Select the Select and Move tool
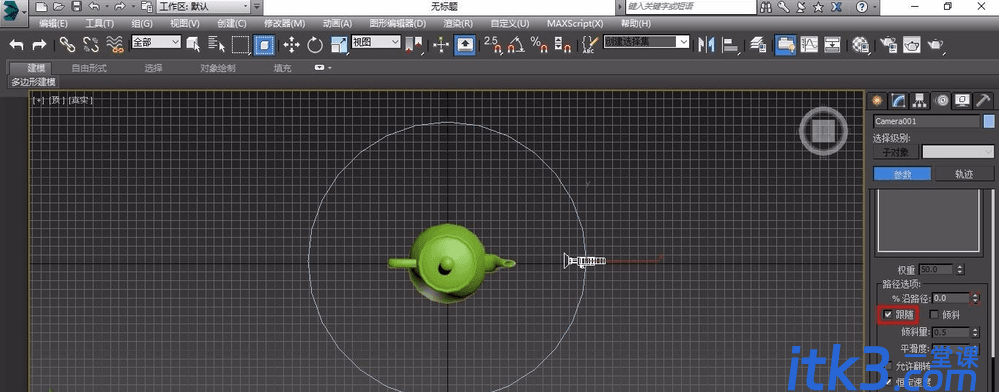This screenshot has width=999, height=392. 292,44
